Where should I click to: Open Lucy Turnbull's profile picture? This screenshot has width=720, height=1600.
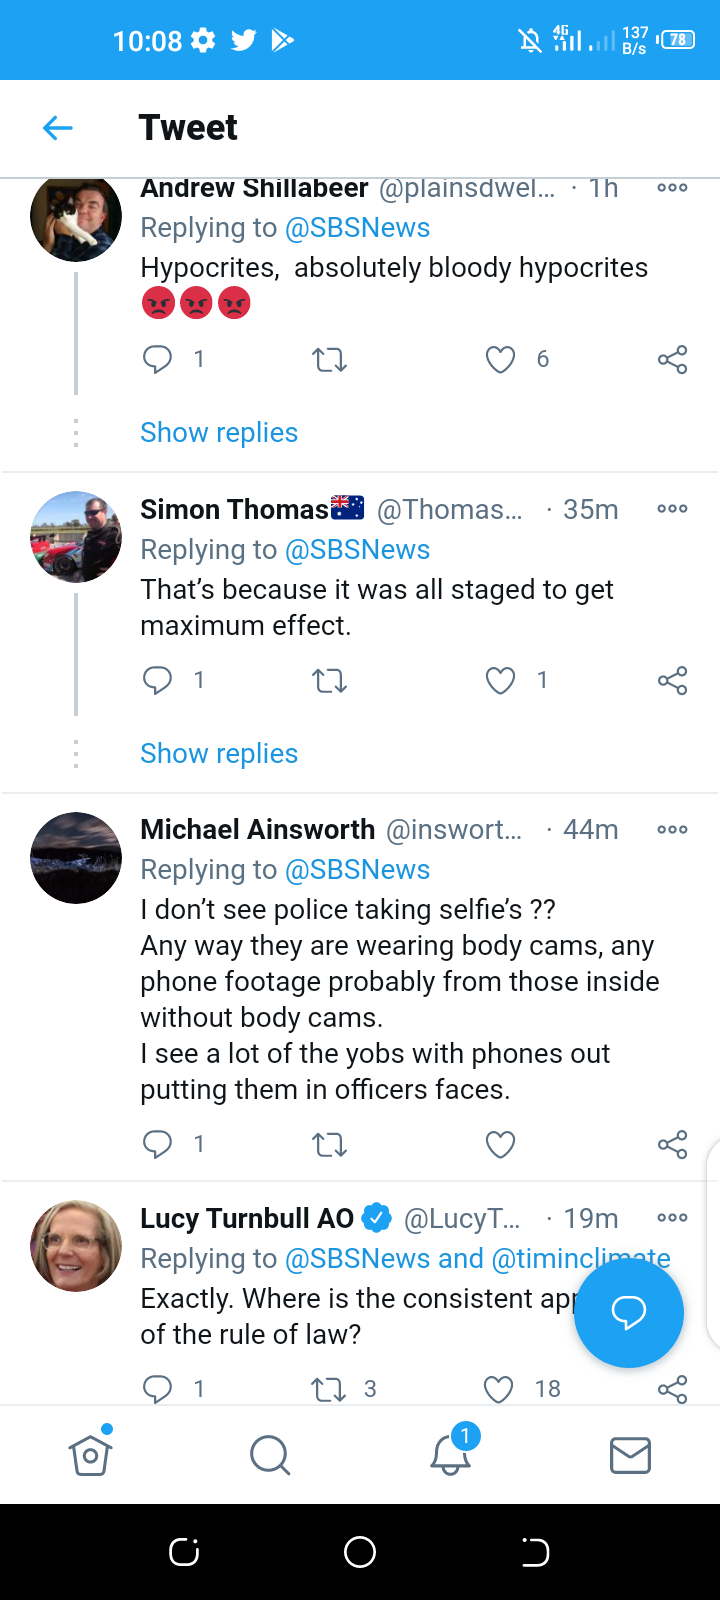(x=76, y=1246)
